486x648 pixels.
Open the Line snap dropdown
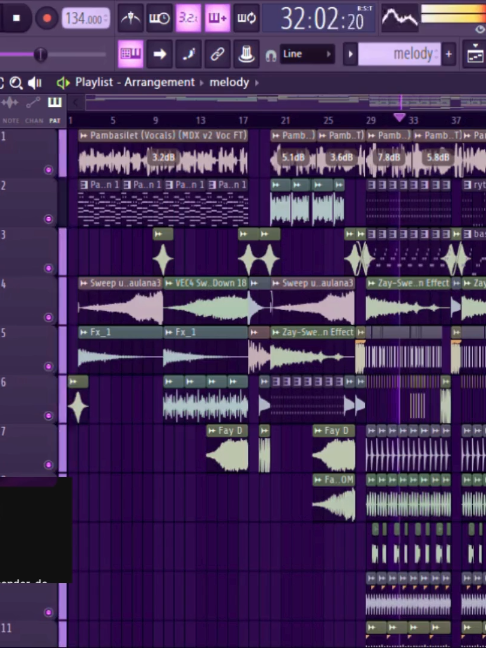point(307,54)
